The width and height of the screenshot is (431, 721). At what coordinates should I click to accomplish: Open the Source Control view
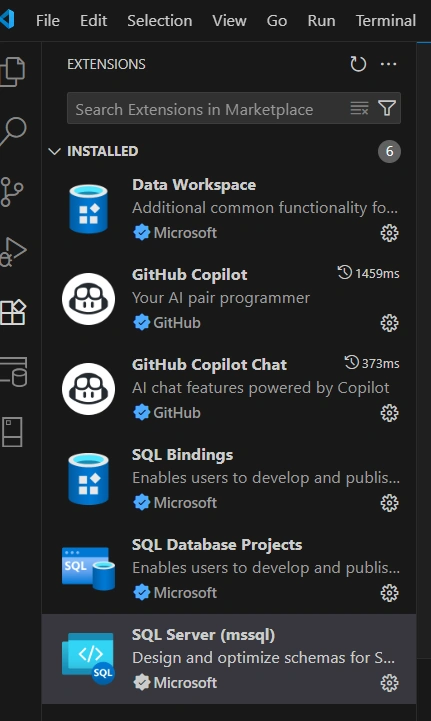pos(12,192)
